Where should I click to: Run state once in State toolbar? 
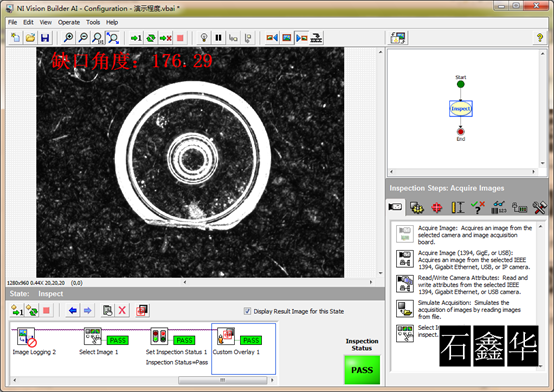click(x=17, y=311)
